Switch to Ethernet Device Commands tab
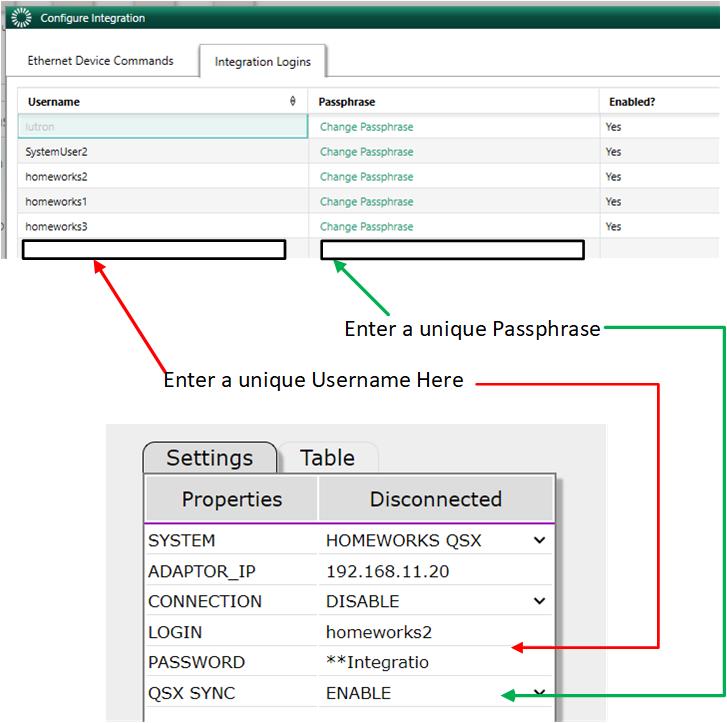The height and width of the screenshot is (723, 727). click(x=100, y=61)
